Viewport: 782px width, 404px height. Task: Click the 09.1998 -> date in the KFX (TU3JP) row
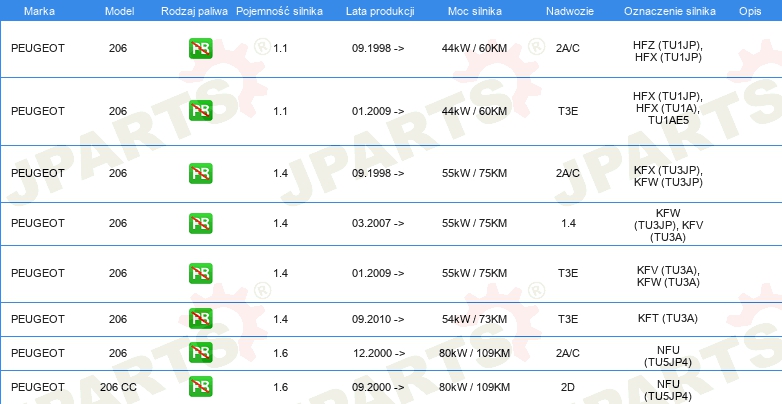(378, 173)
